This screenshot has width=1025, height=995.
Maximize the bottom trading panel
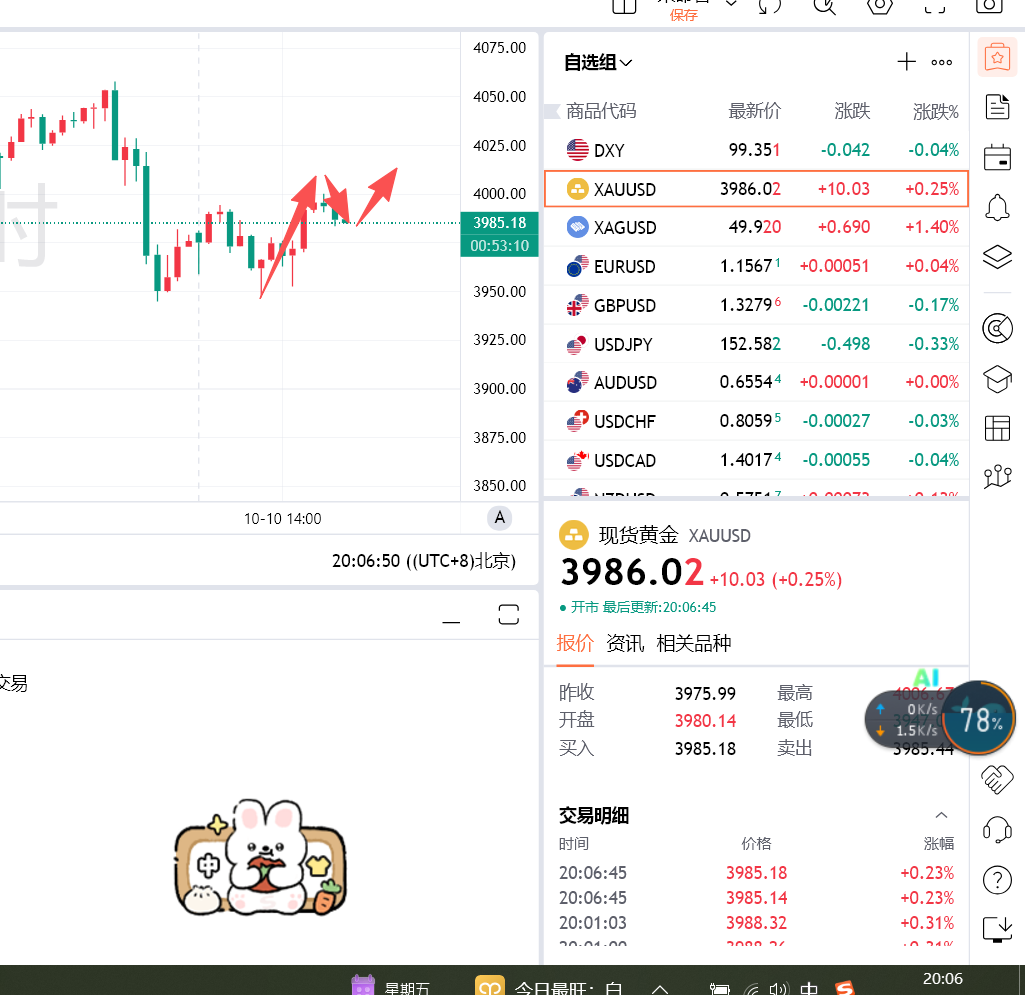(509, 615)
